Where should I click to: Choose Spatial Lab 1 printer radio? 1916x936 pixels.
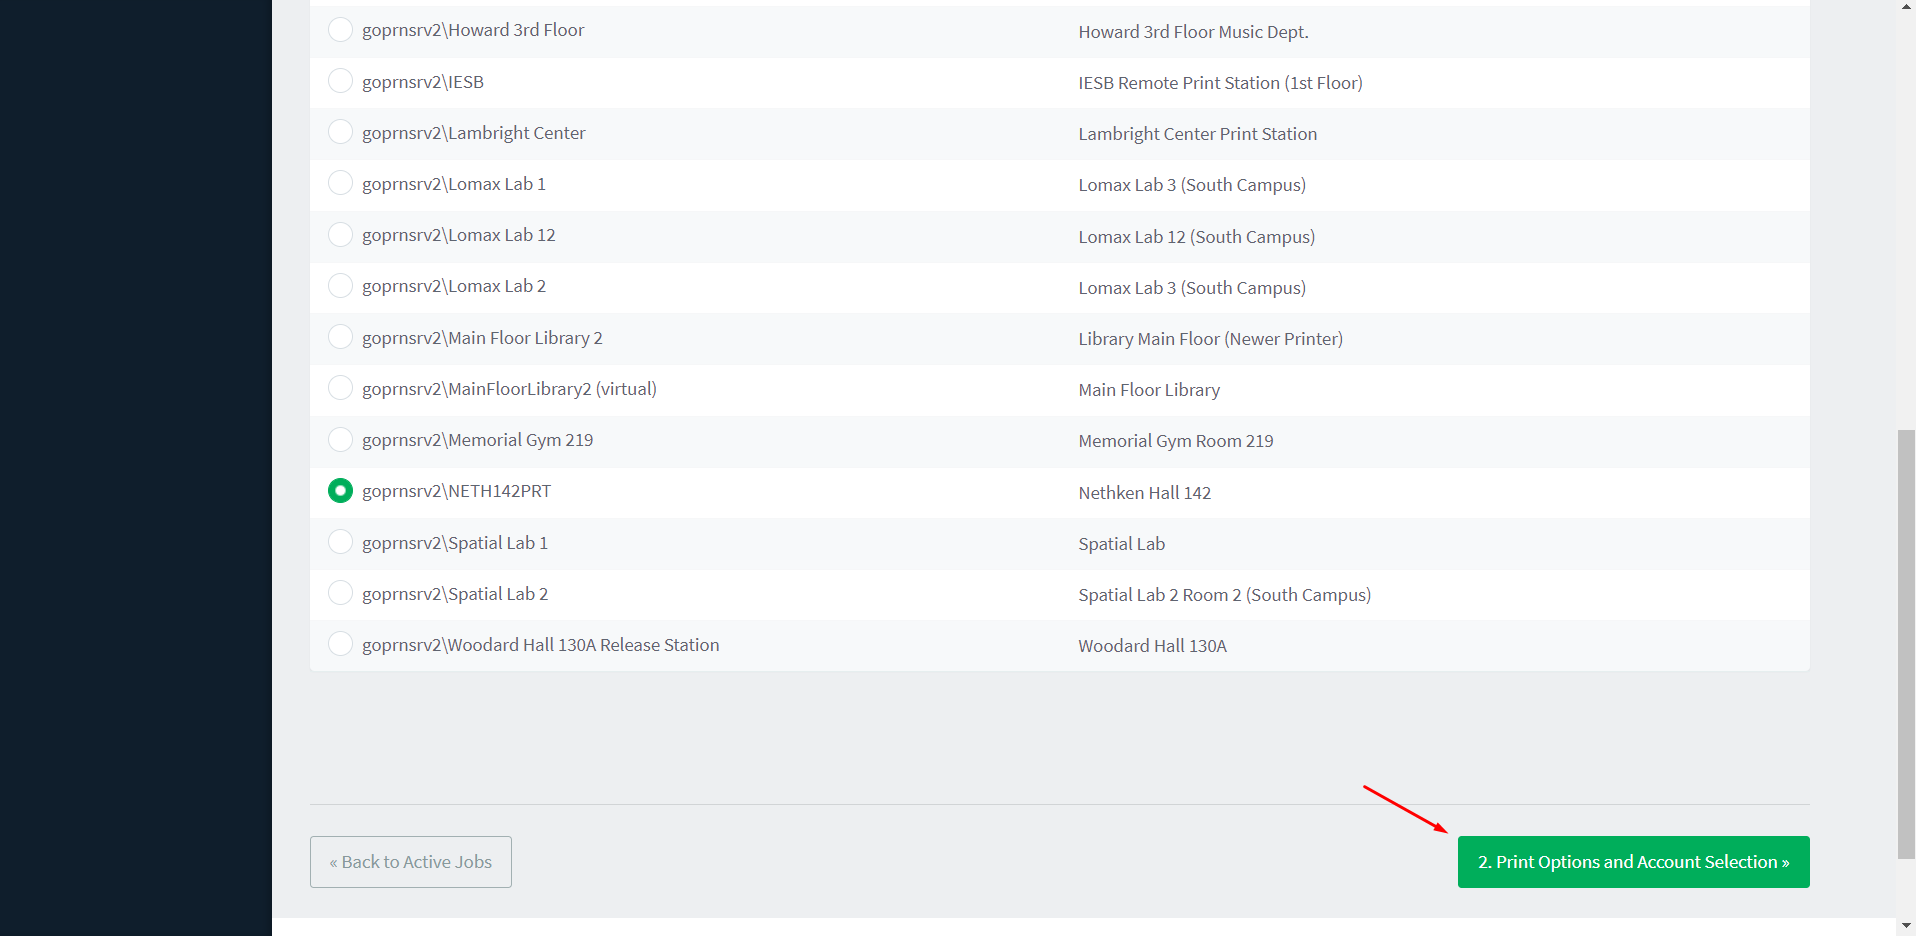340,542
